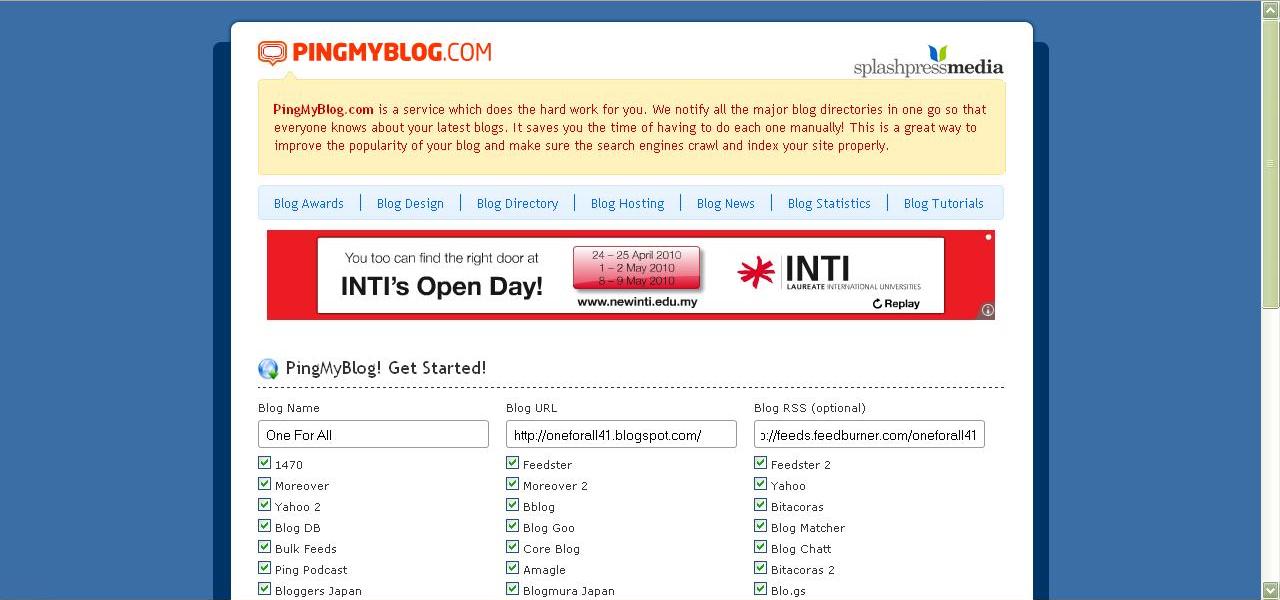Uncheck the 1470 checkbox
Image resolution: width=1280 pixels, height=600 pixels.
264,463
